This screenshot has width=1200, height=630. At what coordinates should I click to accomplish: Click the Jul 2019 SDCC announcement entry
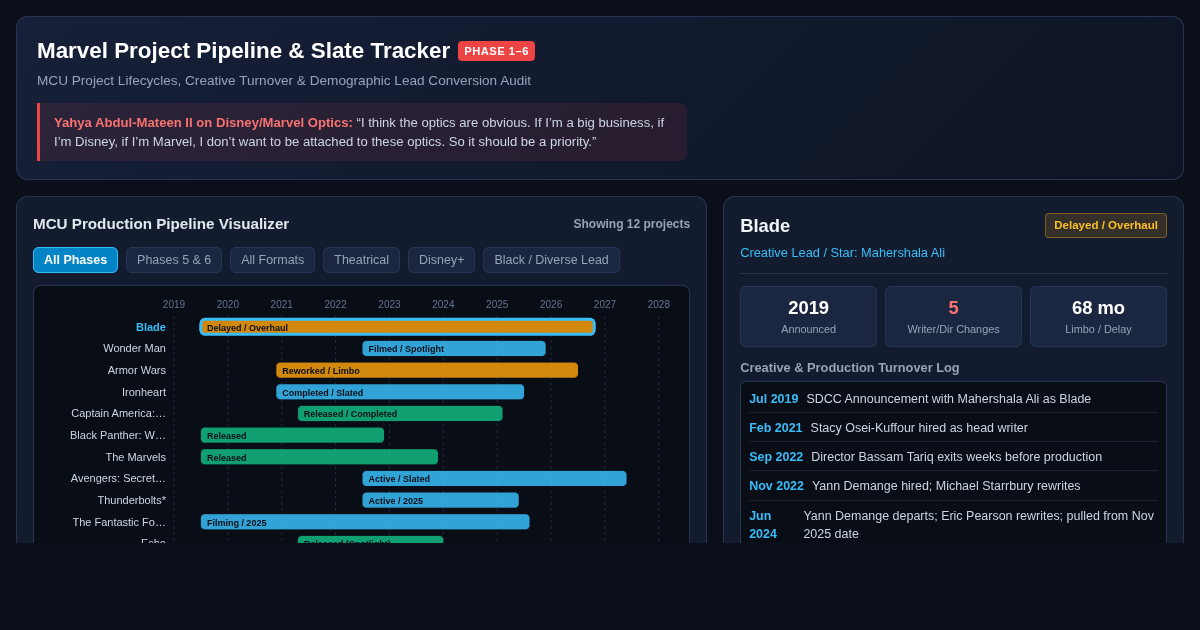[x=953, y=398]
